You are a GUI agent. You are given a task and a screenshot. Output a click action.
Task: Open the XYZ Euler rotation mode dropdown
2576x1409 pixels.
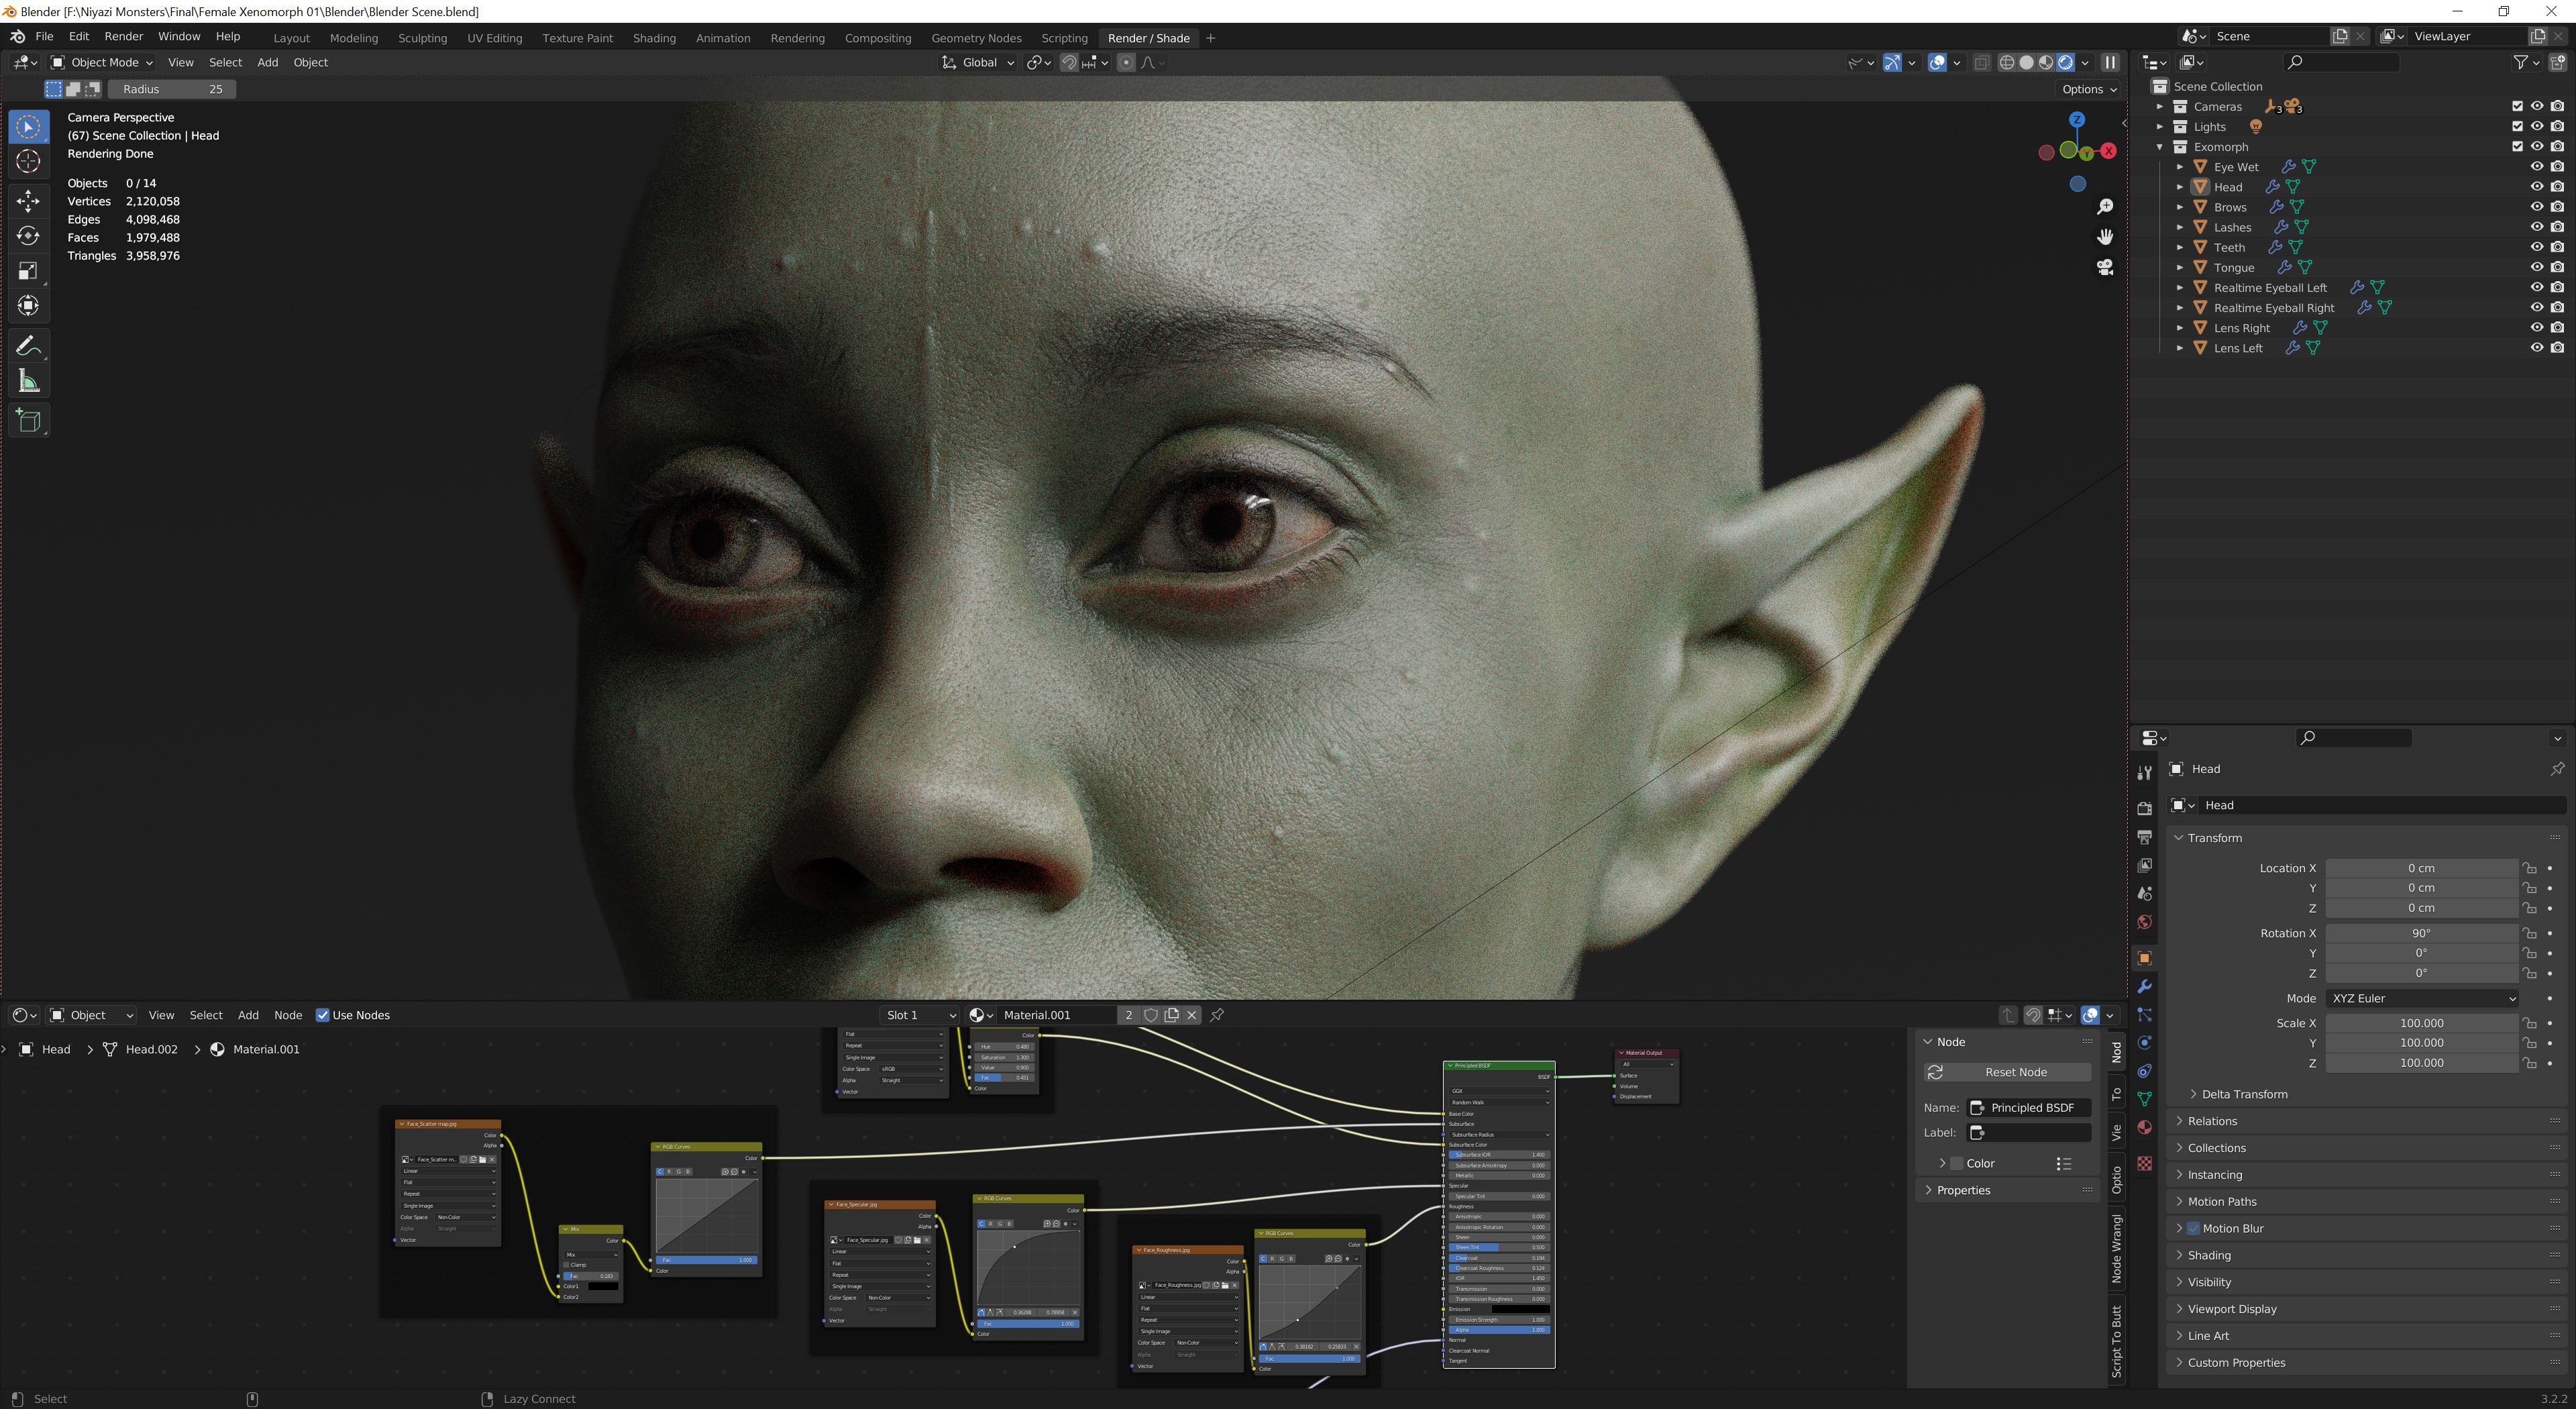[2421, 998]
